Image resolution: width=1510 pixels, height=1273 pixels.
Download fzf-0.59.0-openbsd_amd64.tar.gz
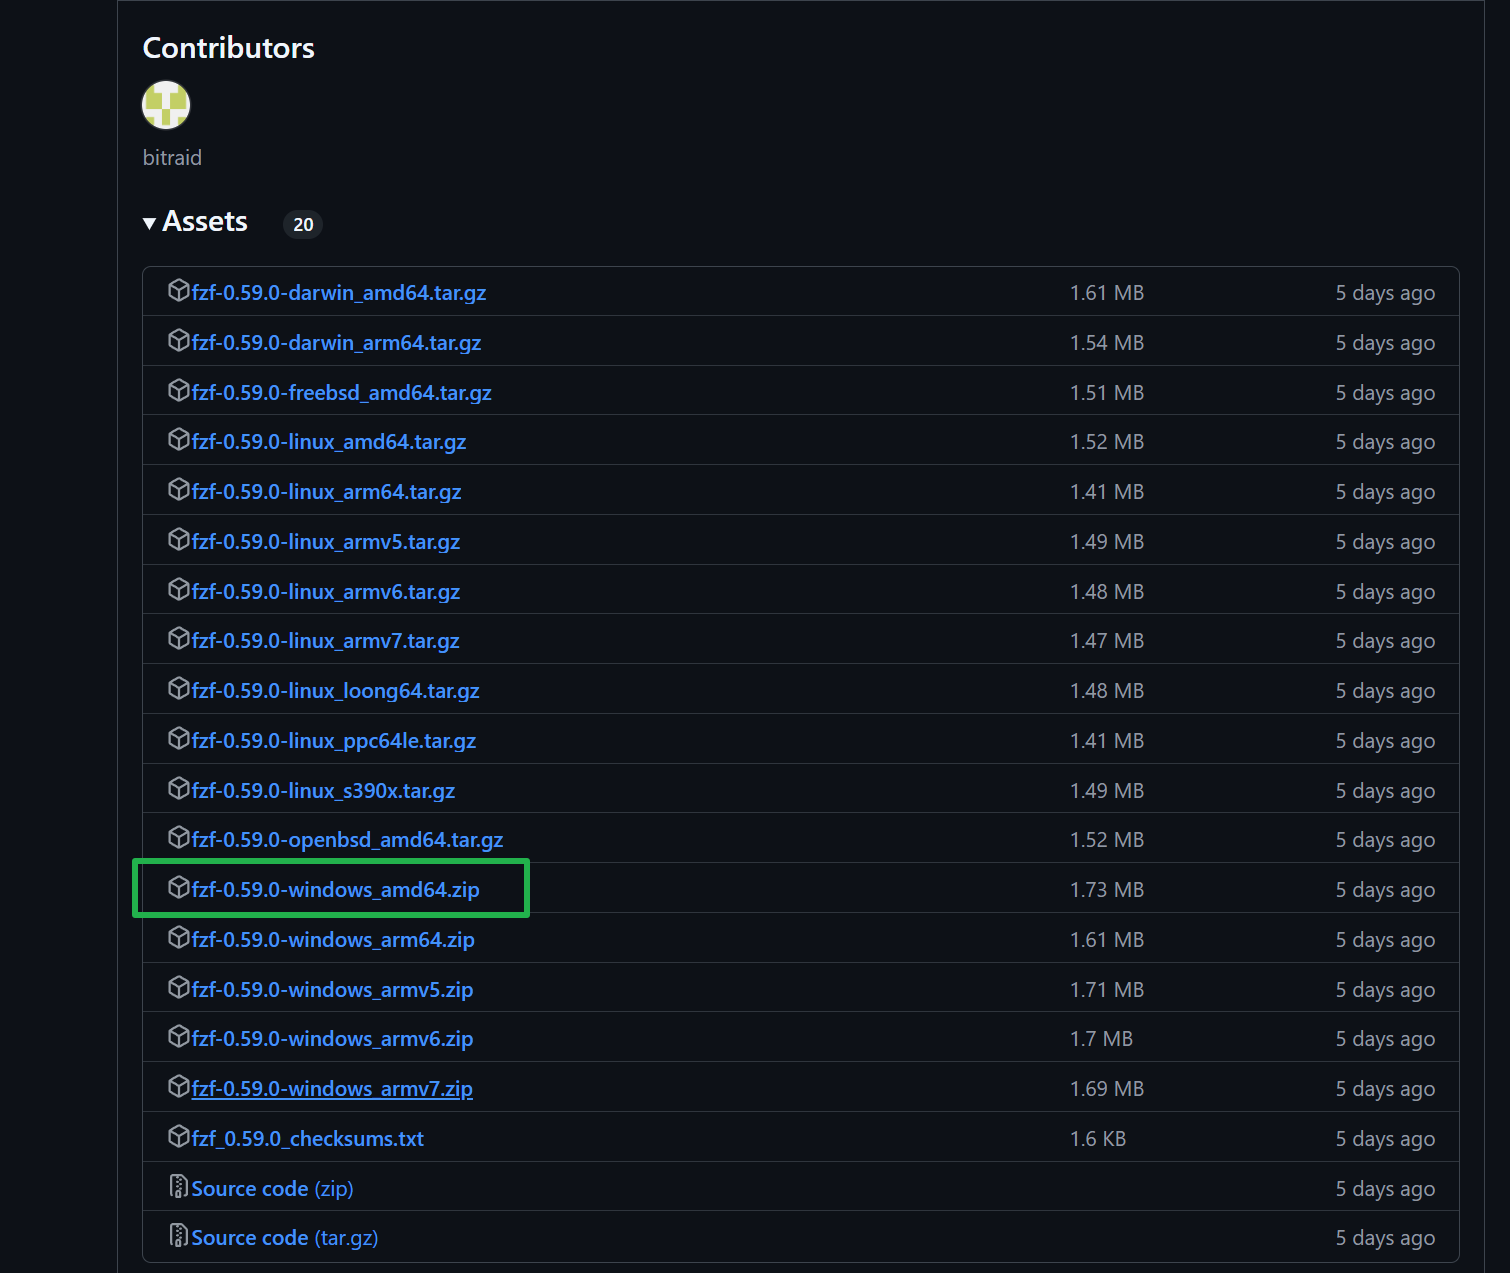coord(348,840)
